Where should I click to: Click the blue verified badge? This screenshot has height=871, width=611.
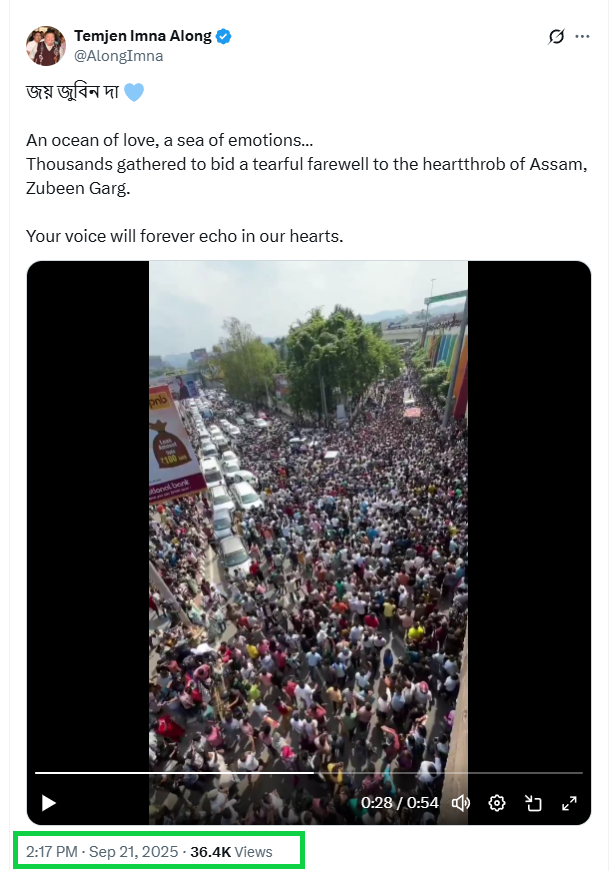tap(224, 36)
